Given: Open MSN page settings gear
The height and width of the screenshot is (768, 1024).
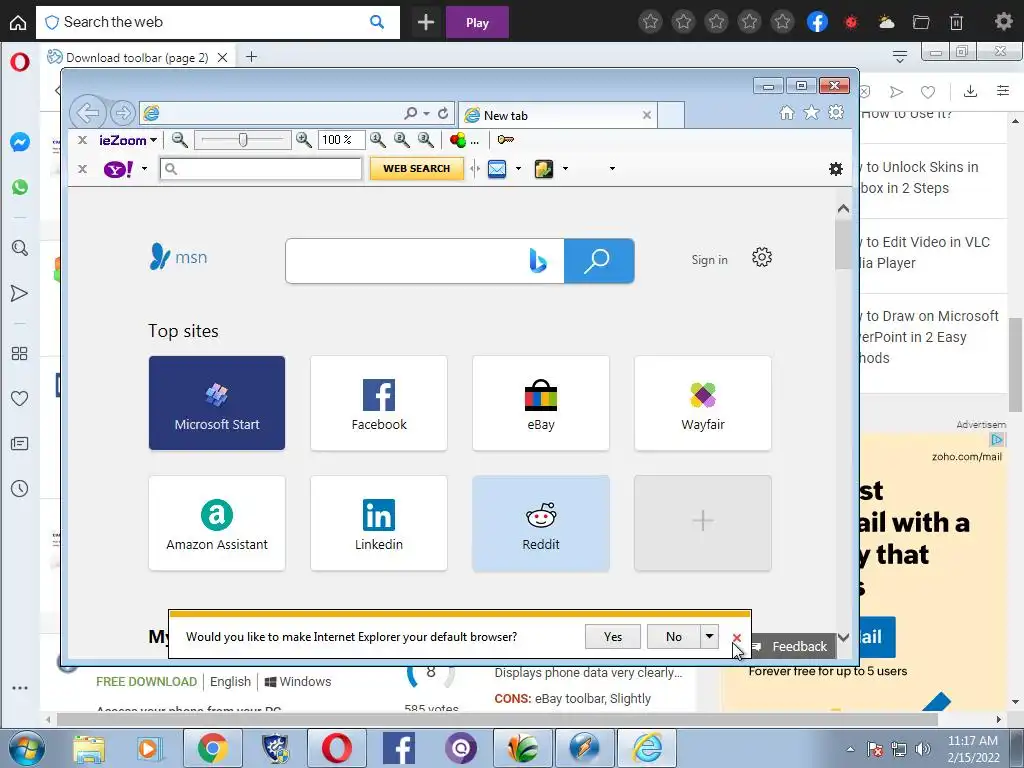Looking at the screenshot, I should [x=761, y=257].
